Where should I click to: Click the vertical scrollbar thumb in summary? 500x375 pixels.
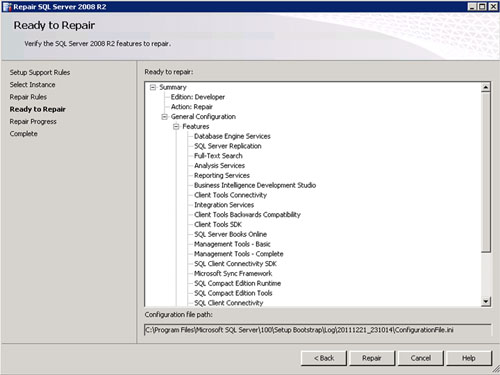(486, 172)
